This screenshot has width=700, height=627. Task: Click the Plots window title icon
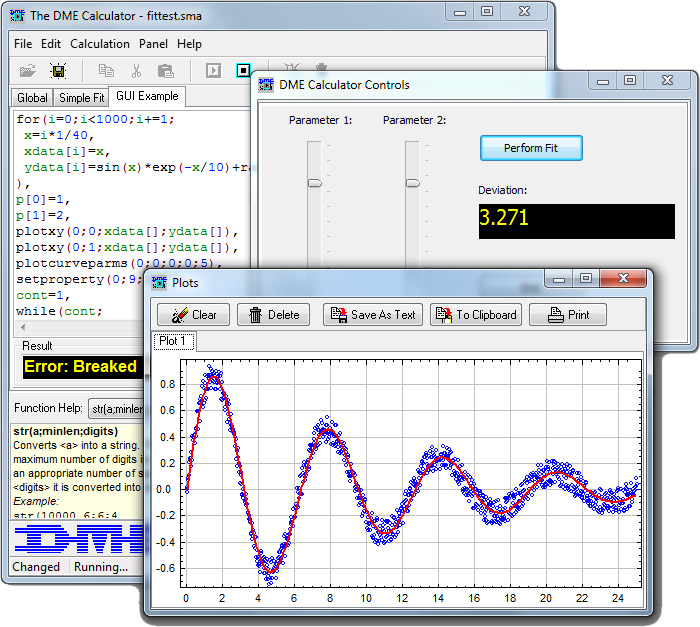(x=159, y=283)
